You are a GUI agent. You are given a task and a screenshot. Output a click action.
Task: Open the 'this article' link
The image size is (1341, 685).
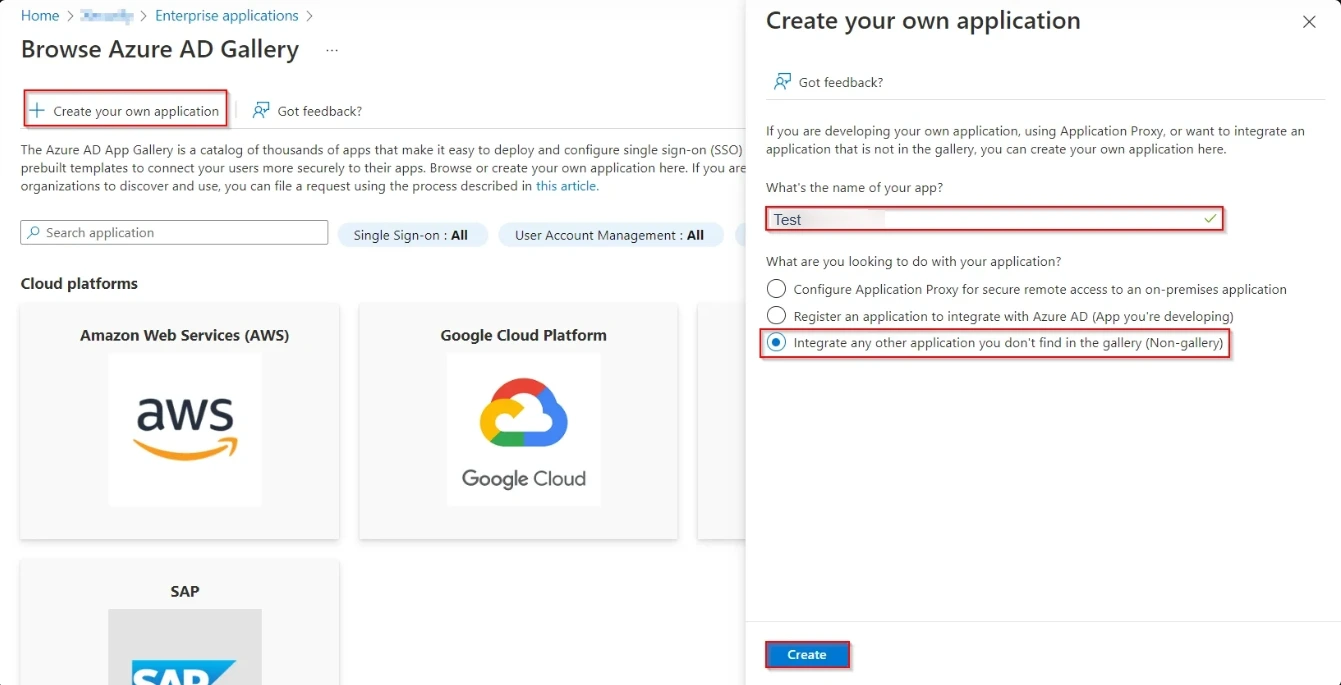click(x=567, y=186)
